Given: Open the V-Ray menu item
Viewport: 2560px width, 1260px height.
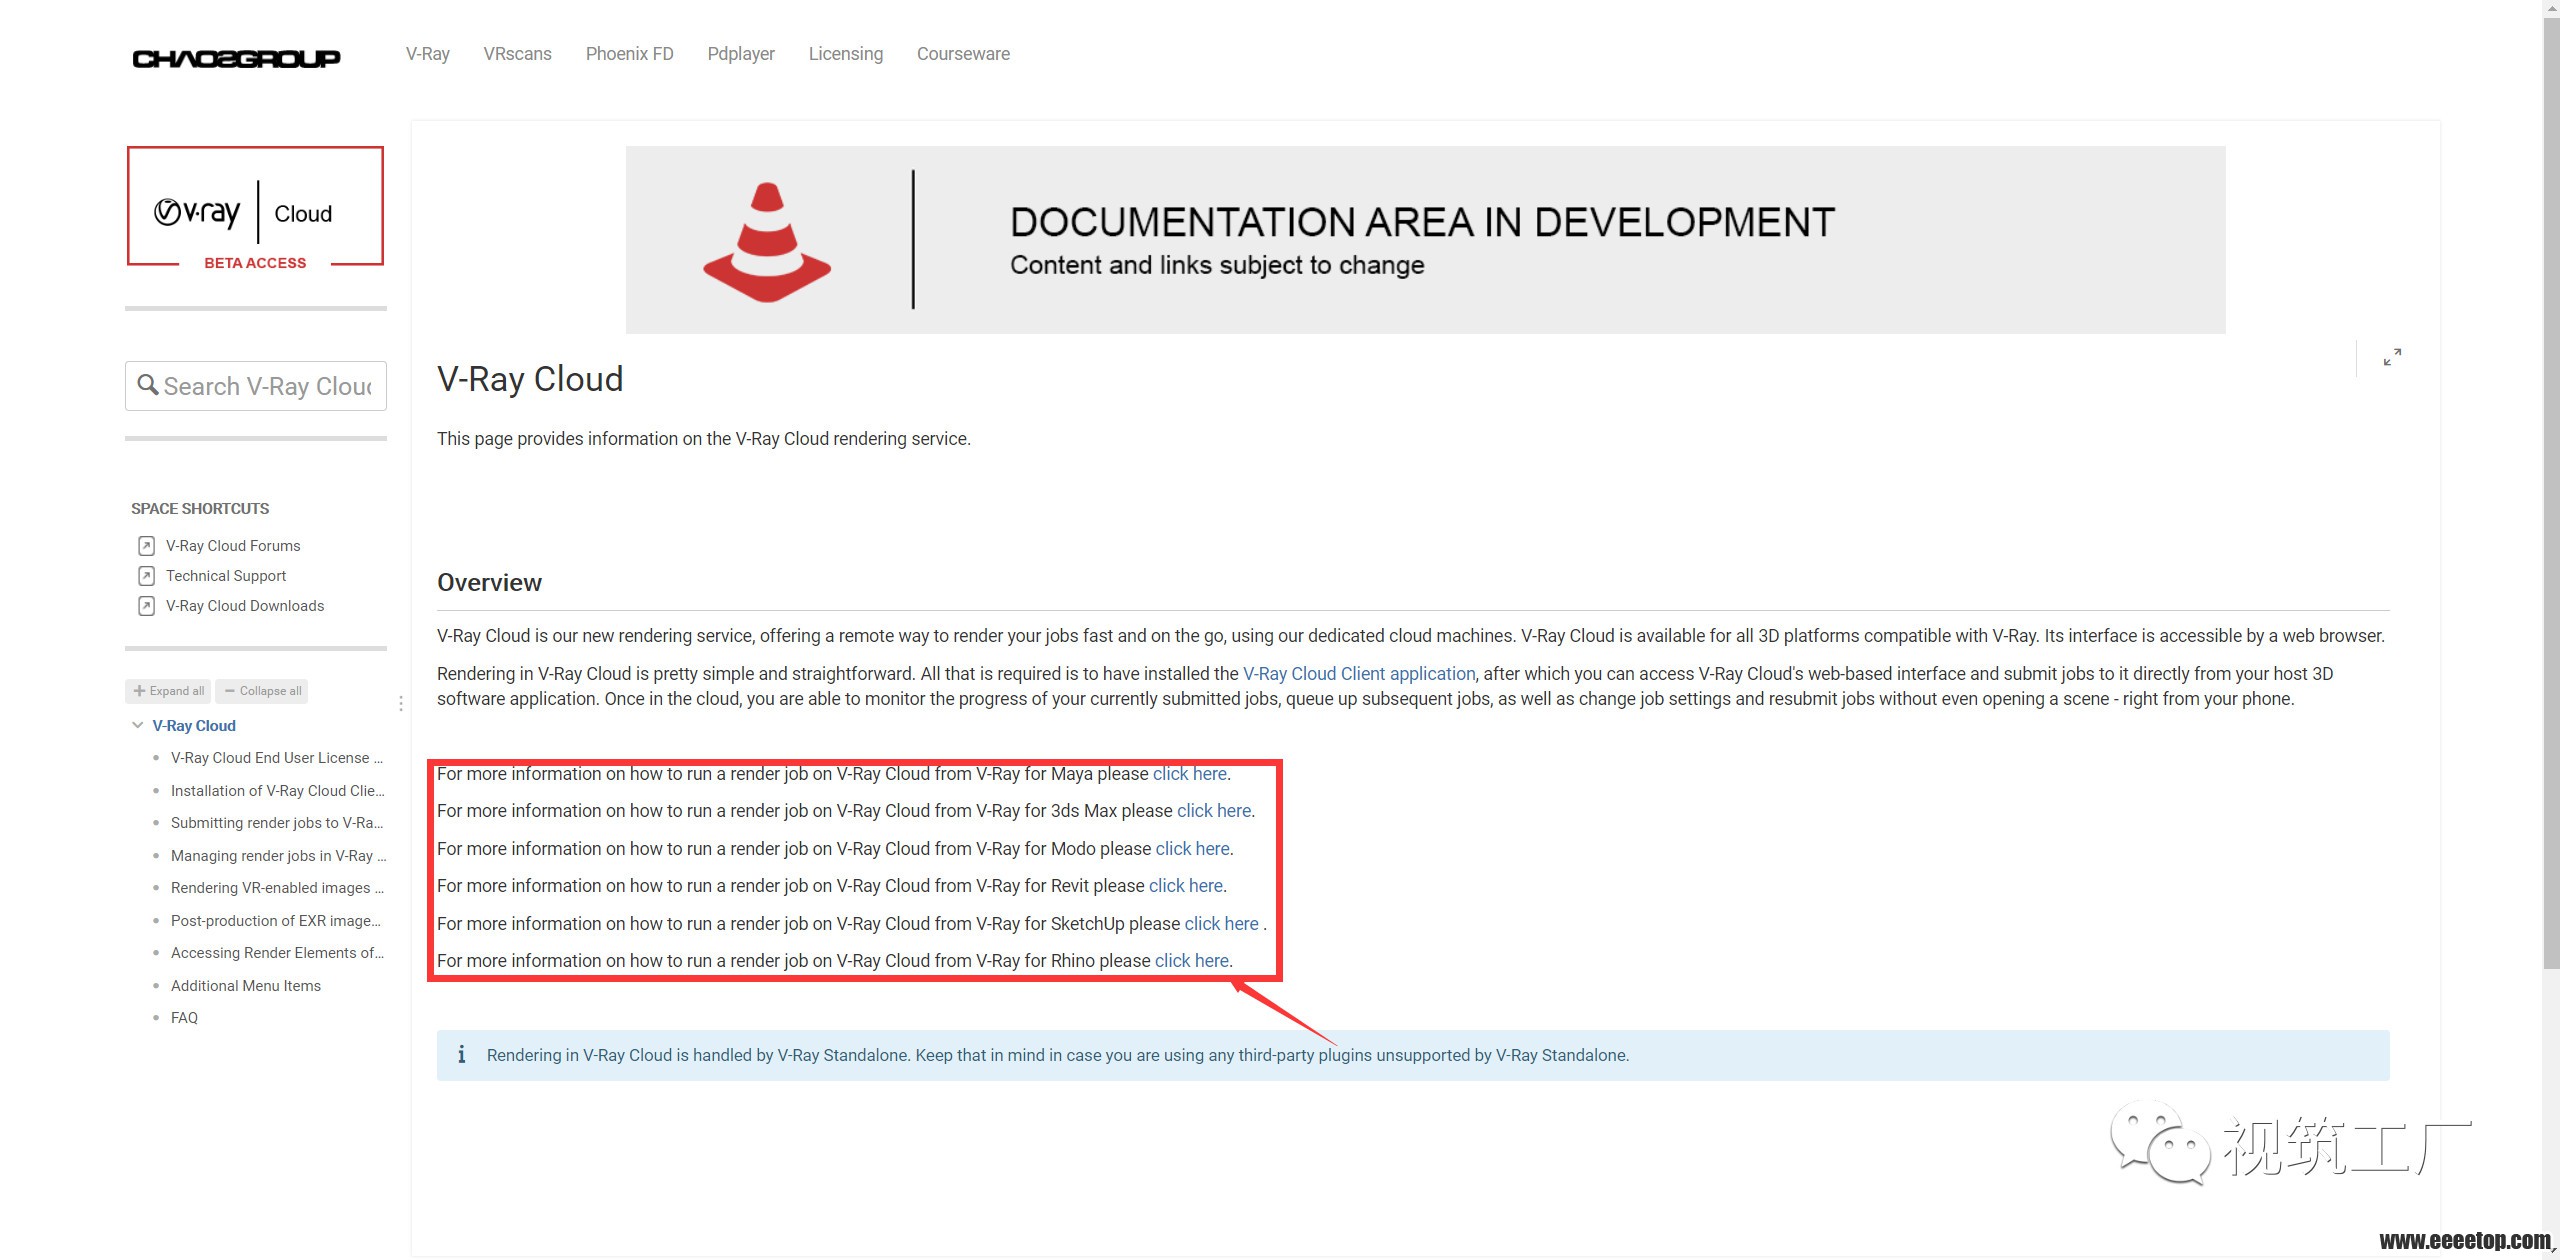Looking at the screenshot, I should click(428, 54).
